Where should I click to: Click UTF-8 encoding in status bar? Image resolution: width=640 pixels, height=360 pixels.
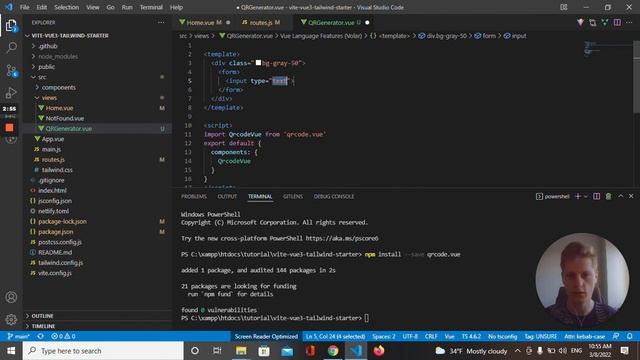tap(410, 336)
